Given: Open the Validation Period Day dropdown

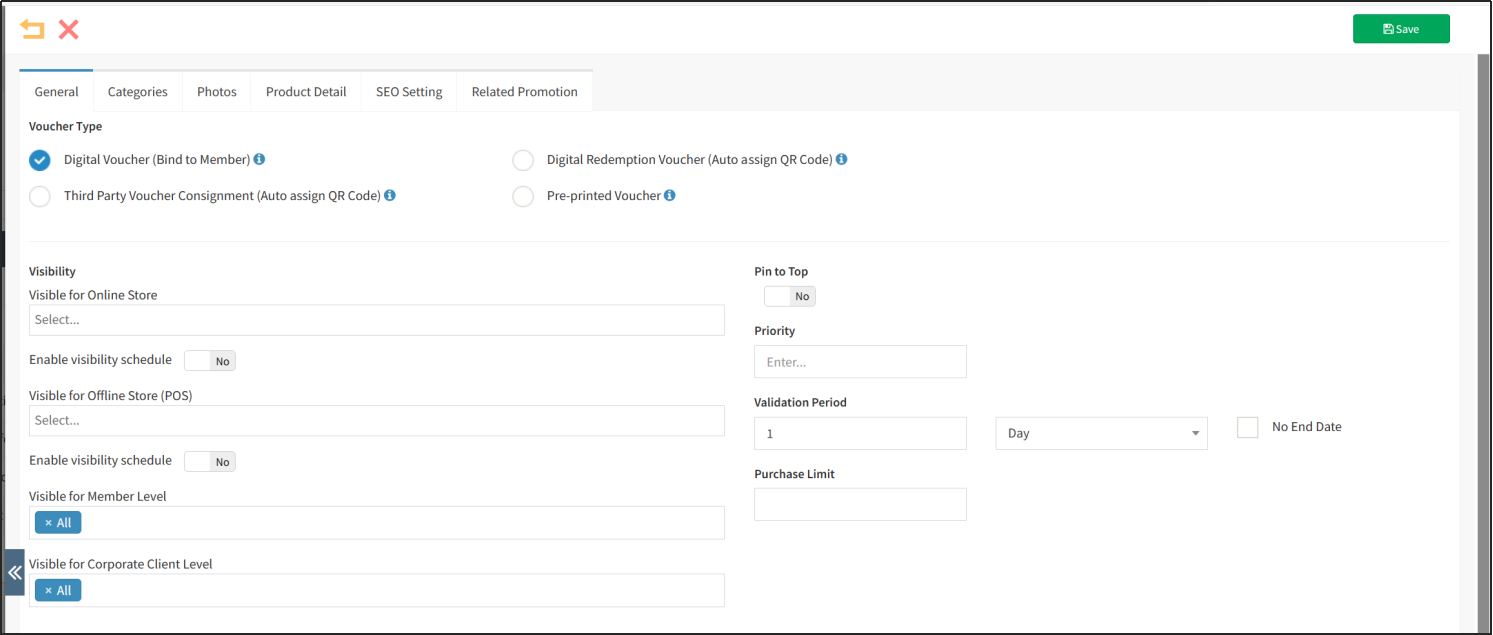Looking at the screenshot, I should [1101, 433].
